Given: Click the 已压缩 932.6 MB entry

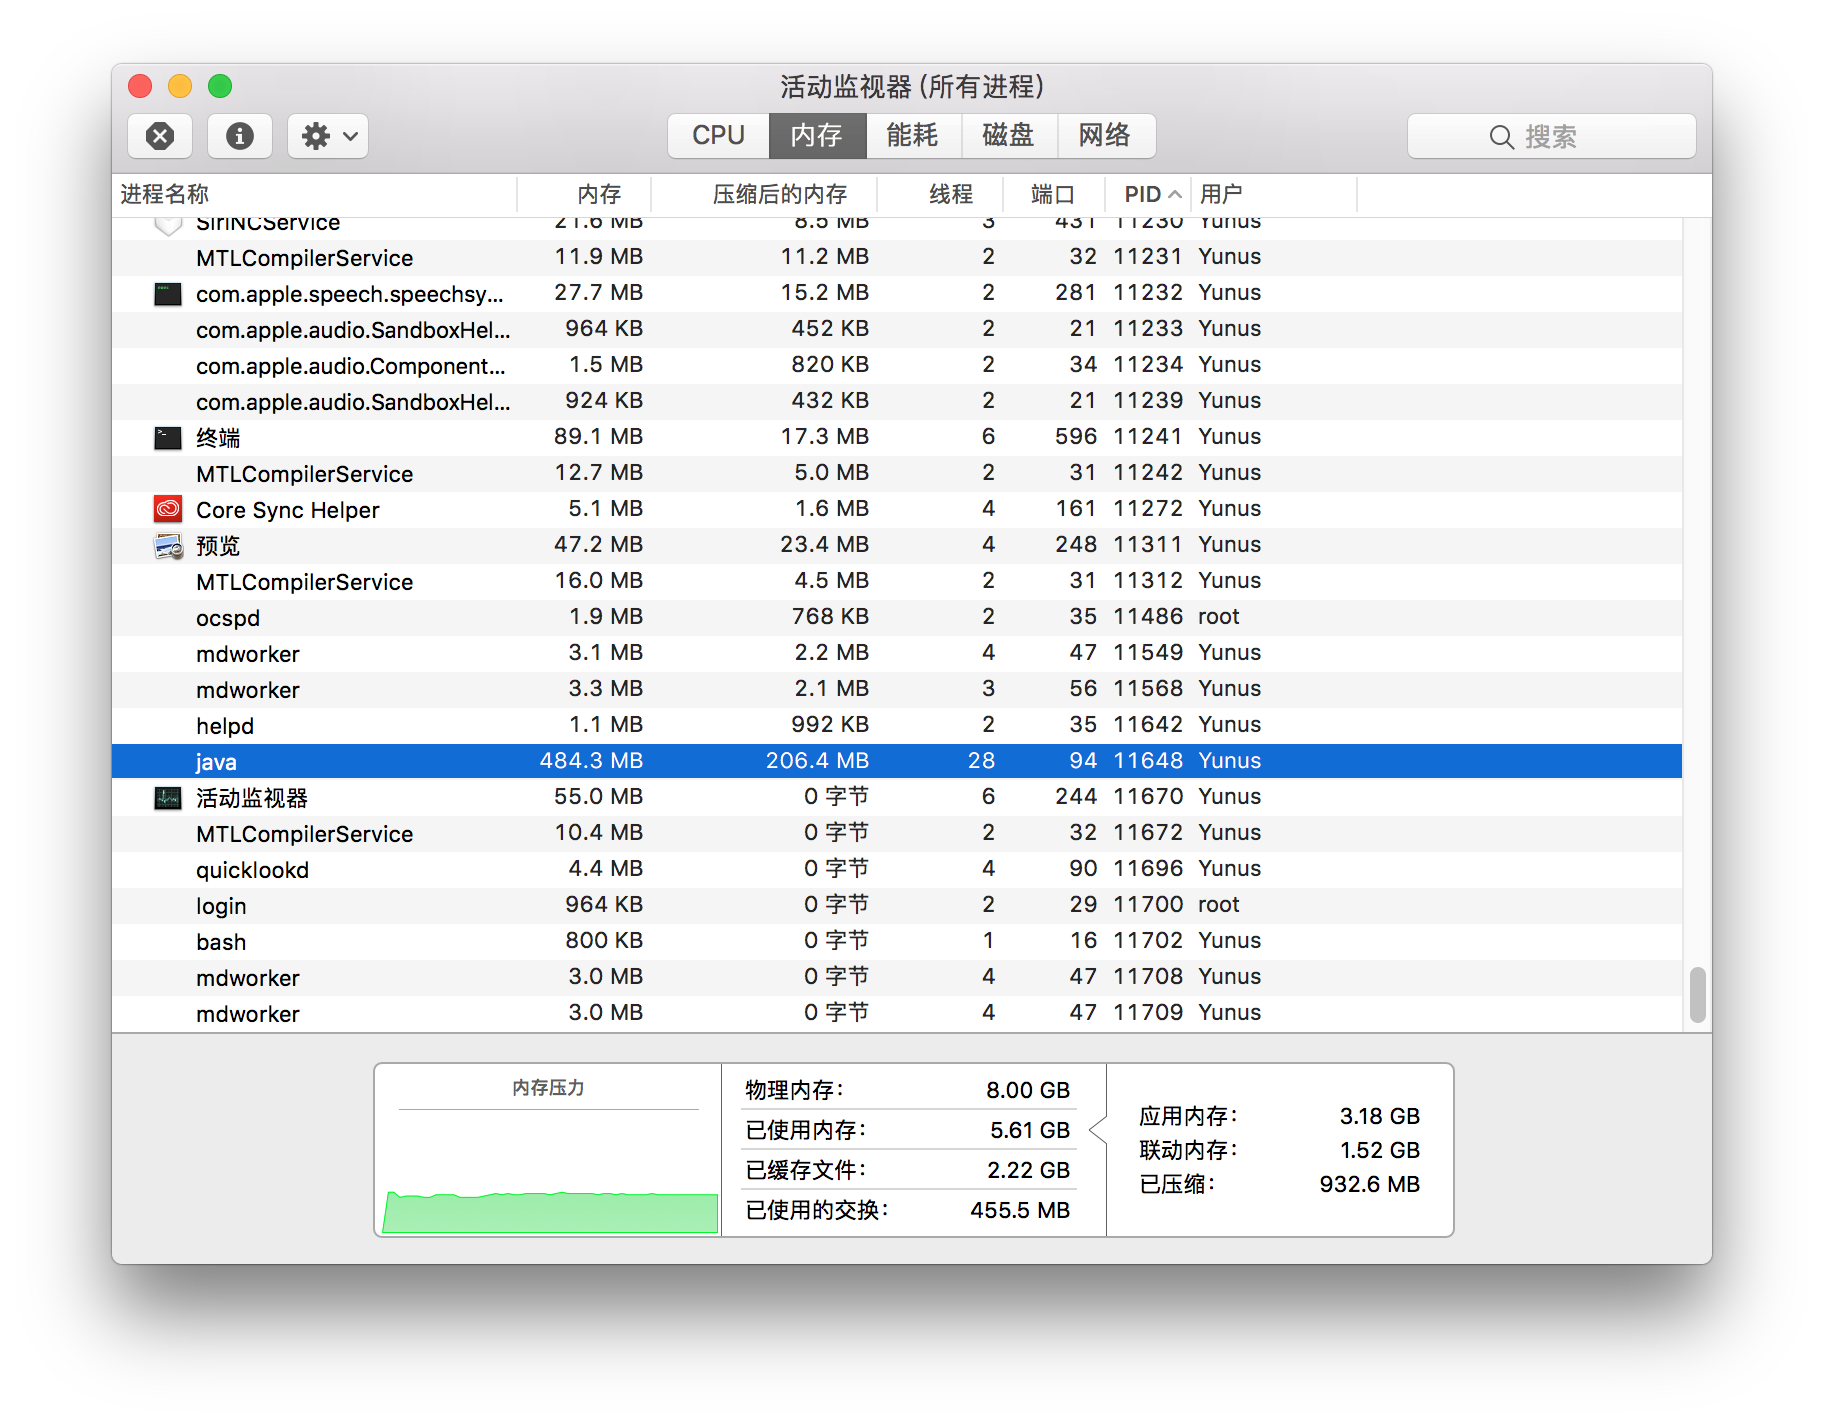Looking at the screenshot, I should click(x=1280, y=1184).
